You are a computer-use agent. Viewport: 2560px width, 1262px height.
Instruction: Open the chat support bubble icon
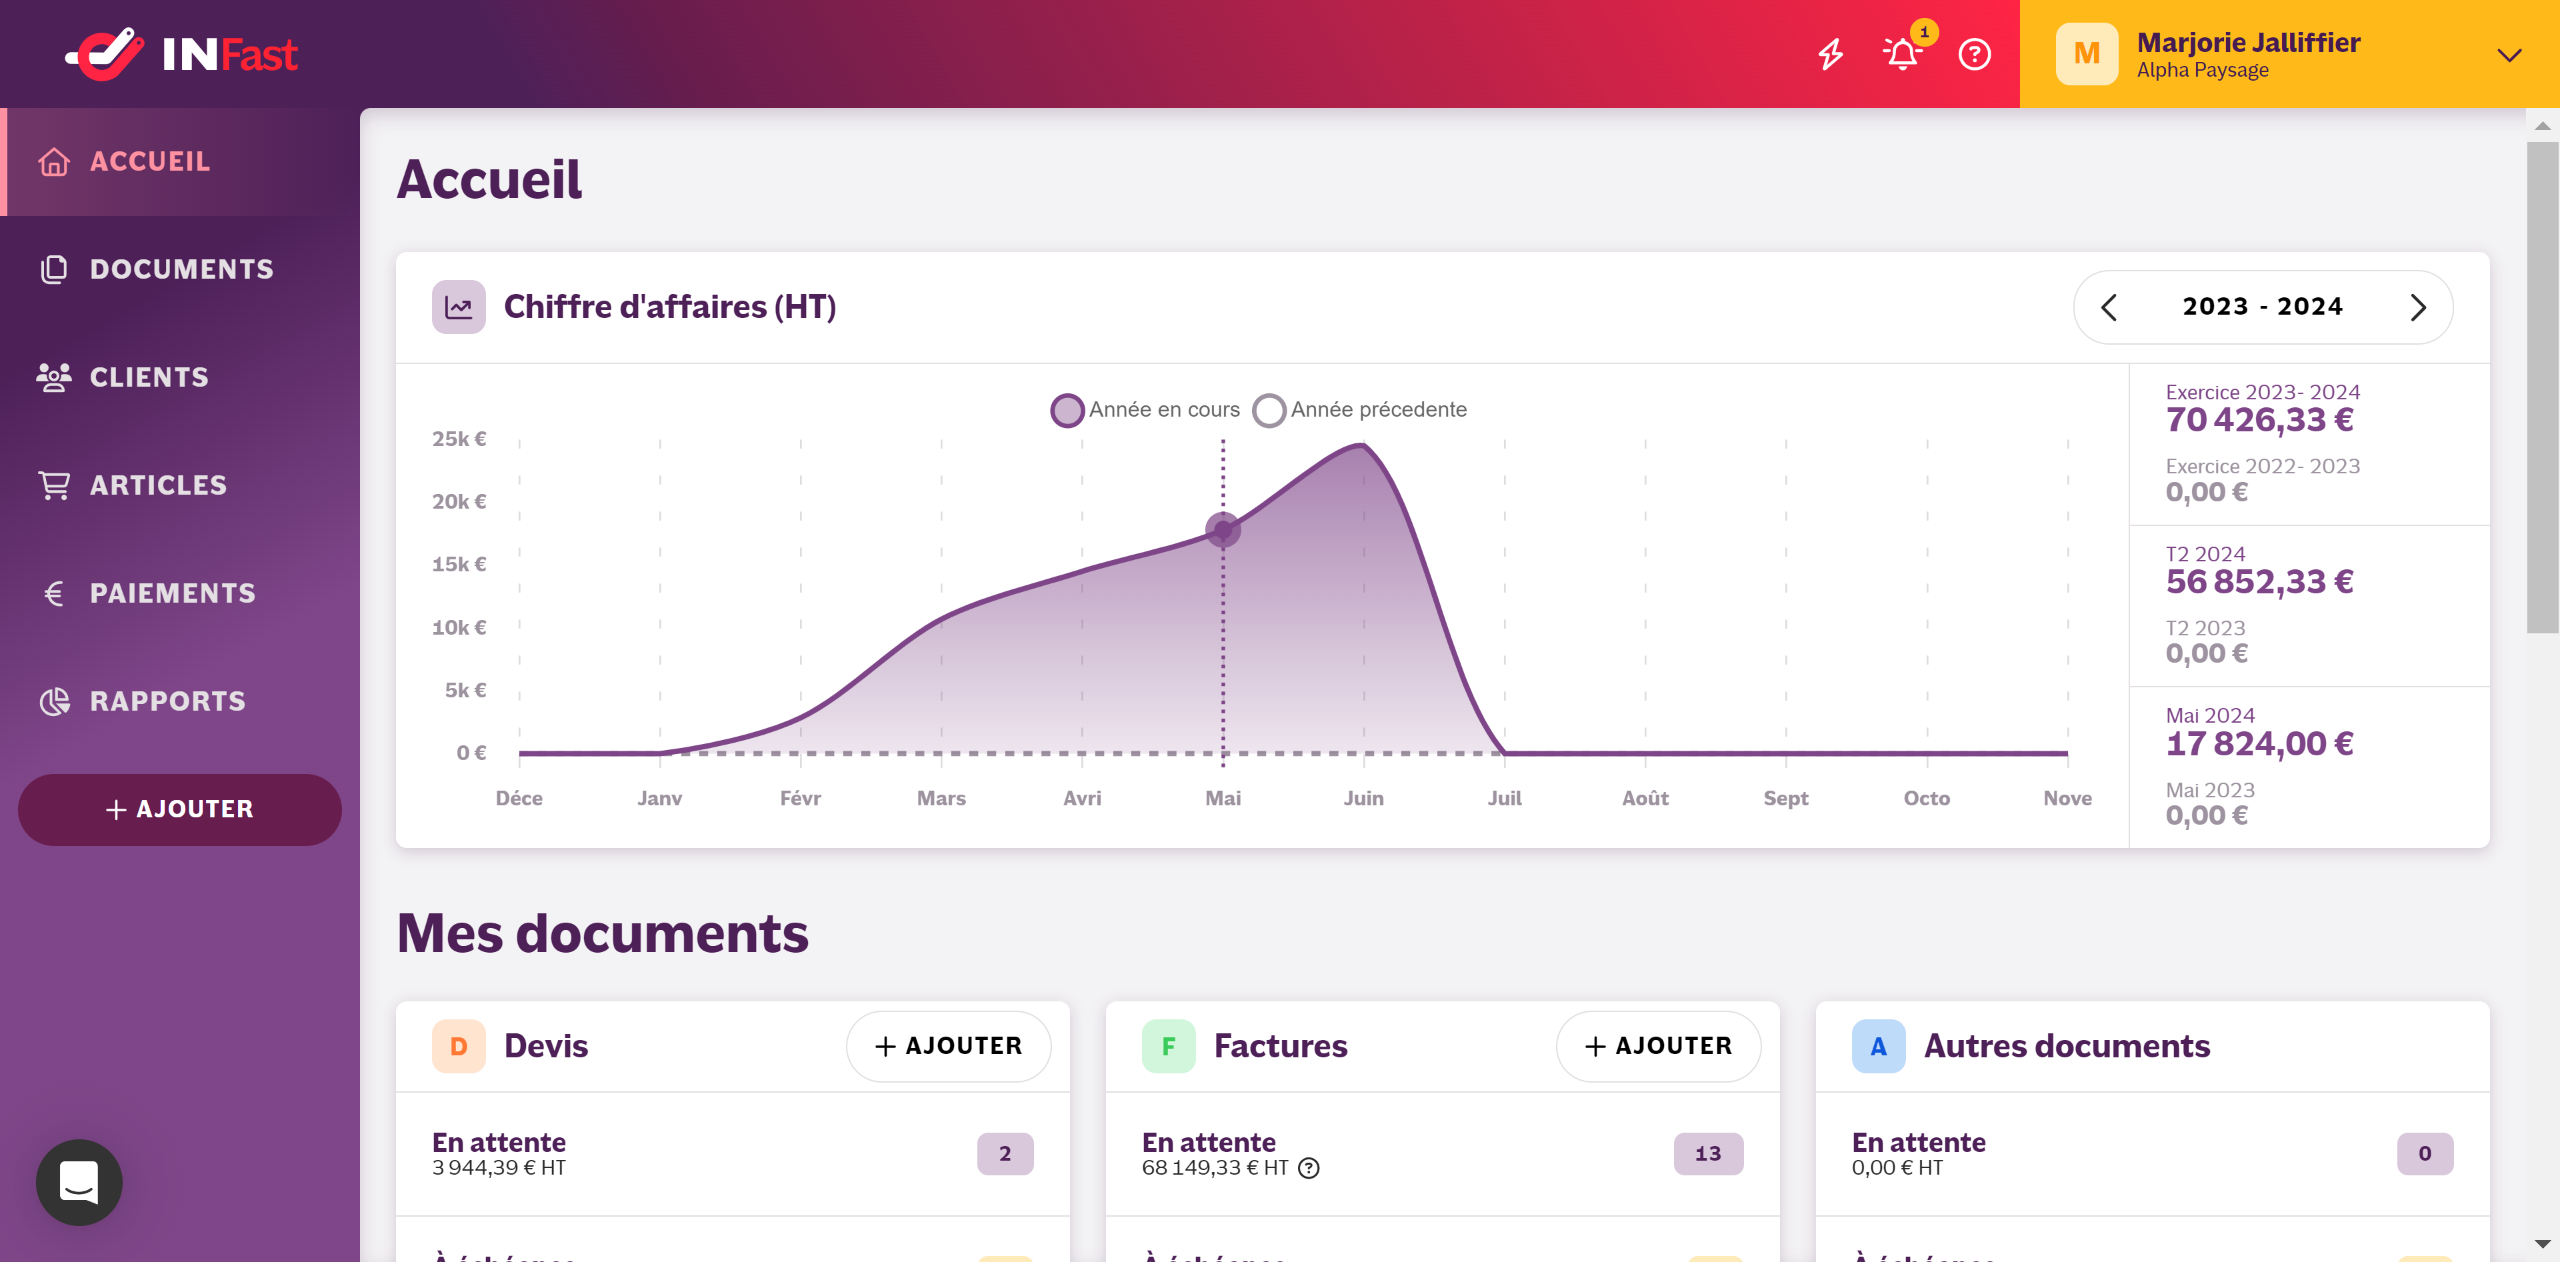point(79,1182)
